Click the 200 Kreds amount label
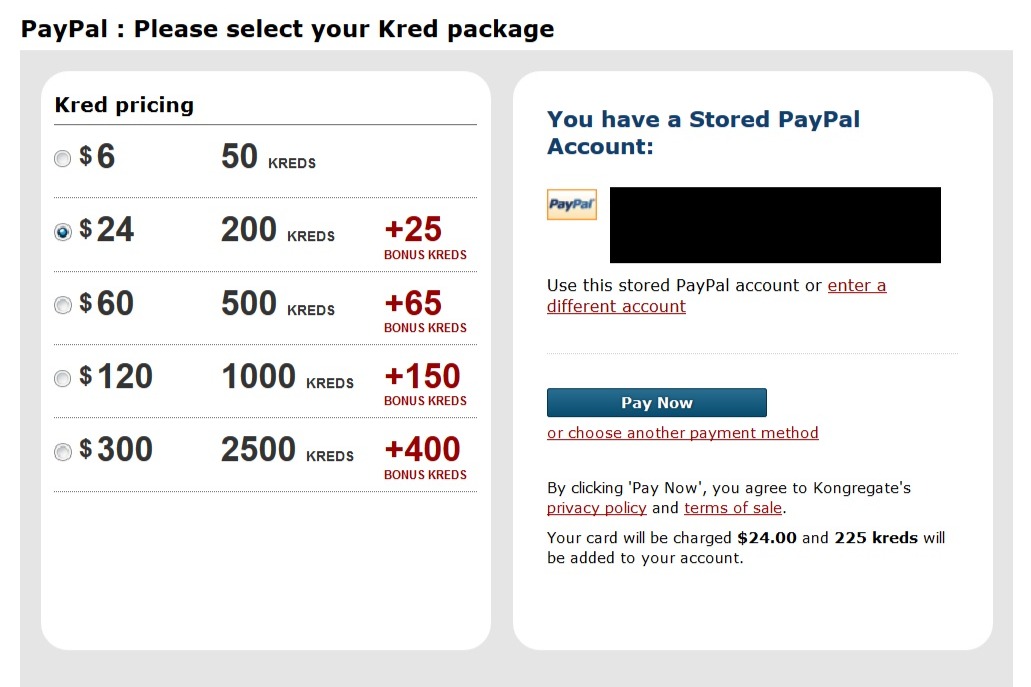The width and height of the screenshot is (1031, 687). (x=277, y=230)
